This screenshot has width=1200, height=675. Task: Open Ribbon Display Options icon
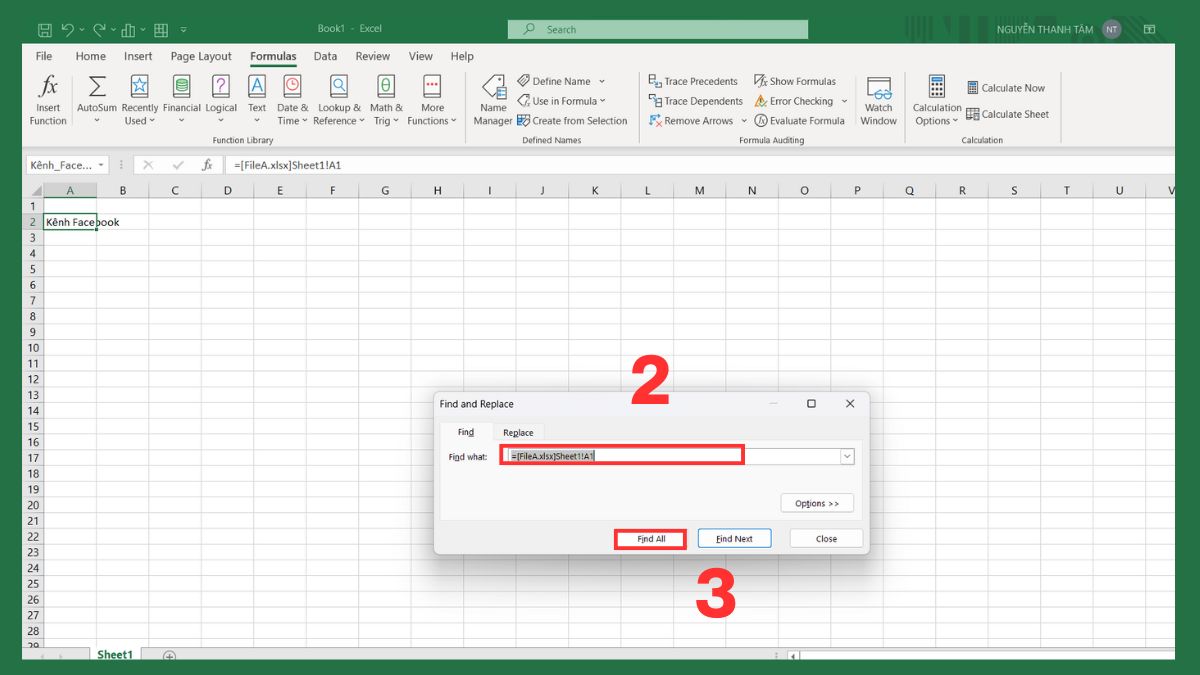click(1149, 30)
